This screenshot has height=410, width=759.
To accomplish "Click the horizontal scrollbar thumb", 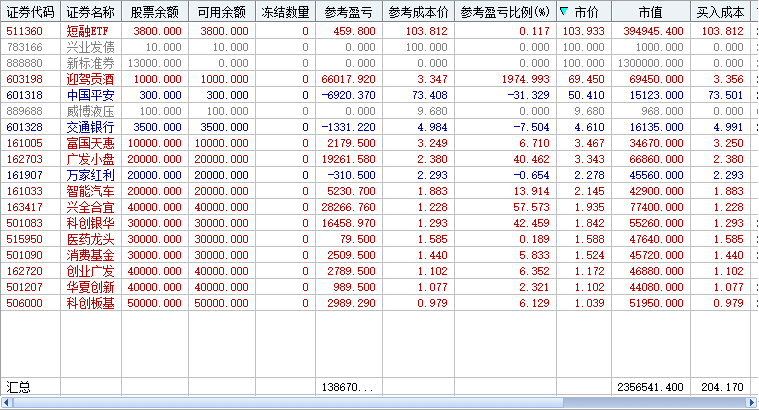I will [x=288, y=403].
